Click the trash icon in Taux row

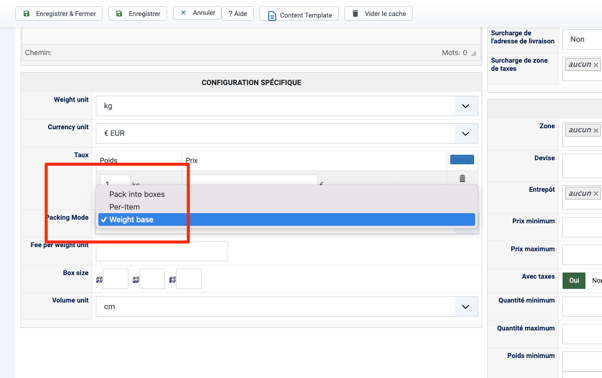462,178
